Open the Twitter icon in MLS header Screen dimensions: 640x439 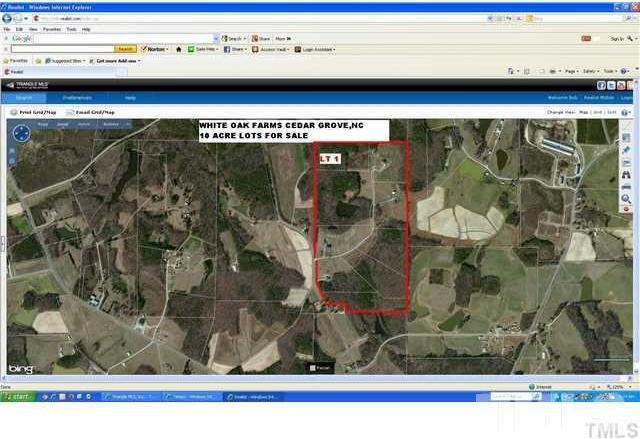click(611, 85)
